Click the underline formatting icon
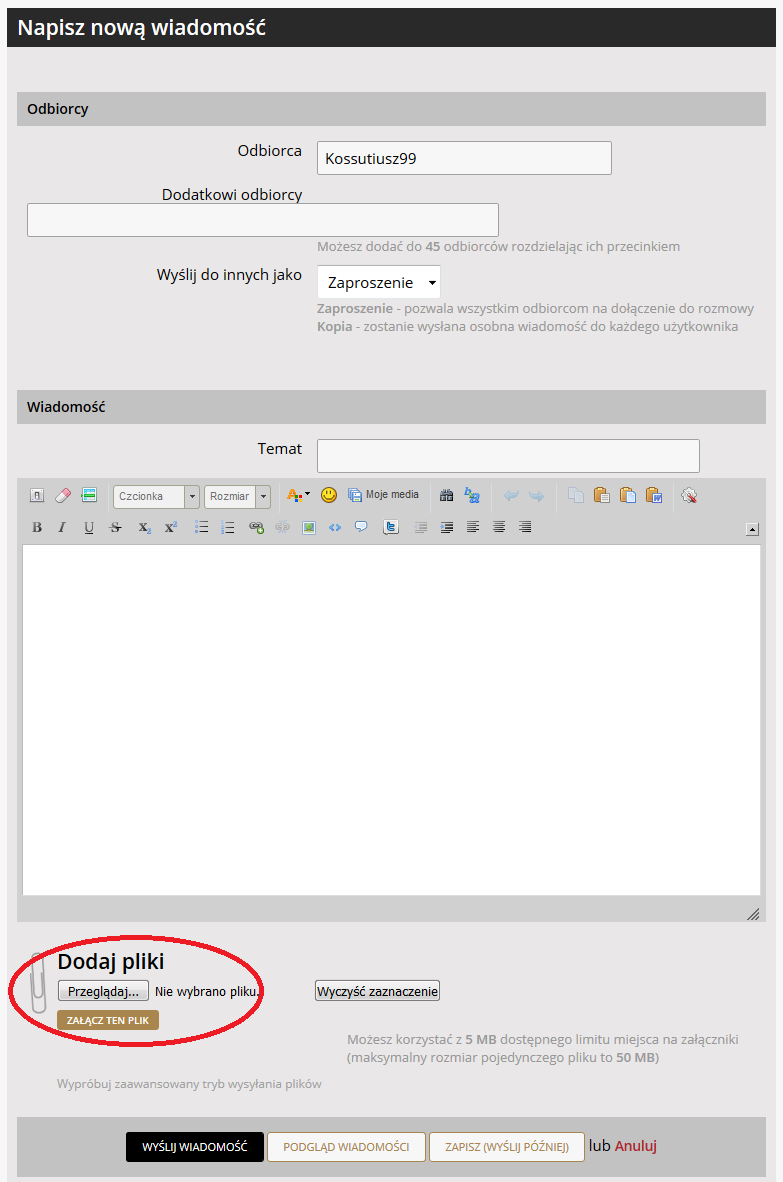The image size is (783, 1182). [x=89, y=527]
